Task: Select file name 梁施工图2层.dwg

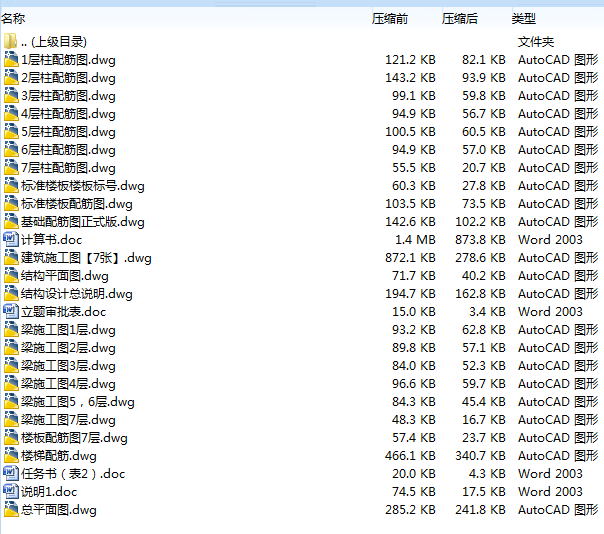Action: (68, 348)
